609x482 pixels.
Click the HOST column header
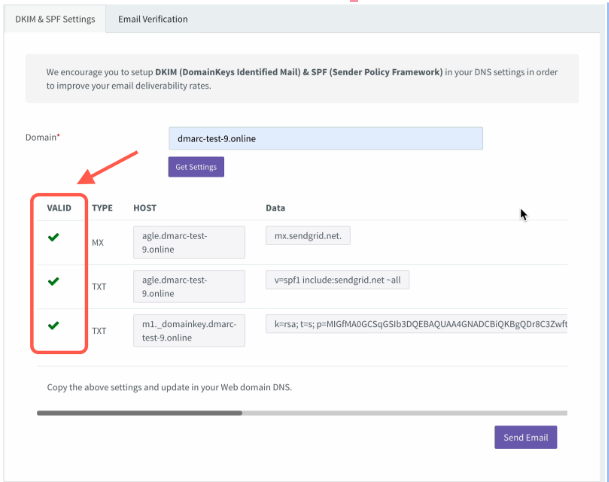pyautogui.click(x=145, y=208)
